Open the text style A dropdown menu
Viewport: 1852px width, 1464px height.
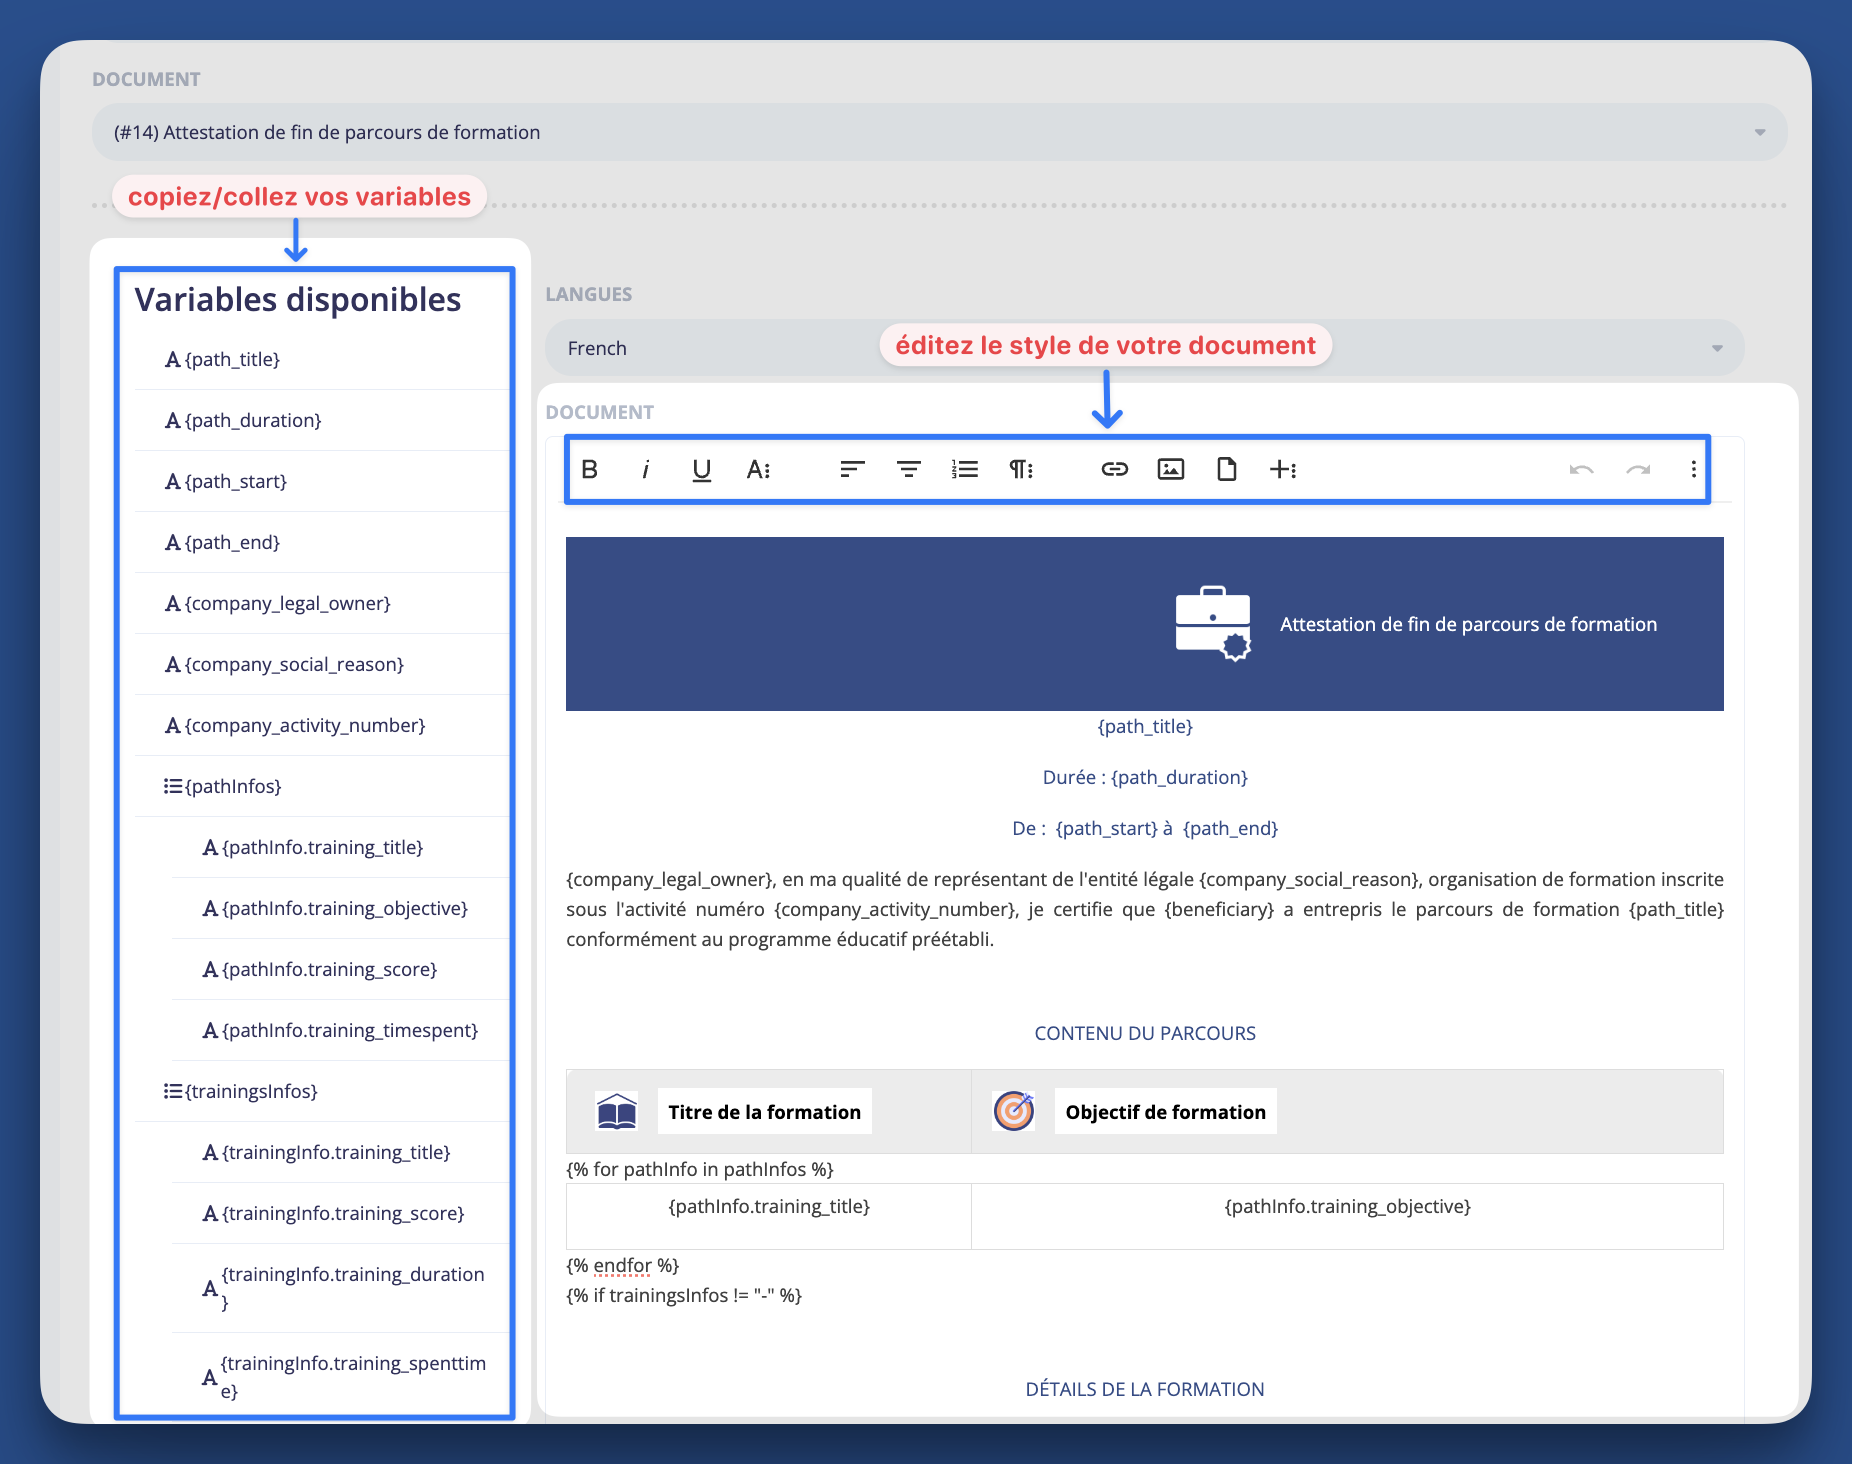(758, 468)
